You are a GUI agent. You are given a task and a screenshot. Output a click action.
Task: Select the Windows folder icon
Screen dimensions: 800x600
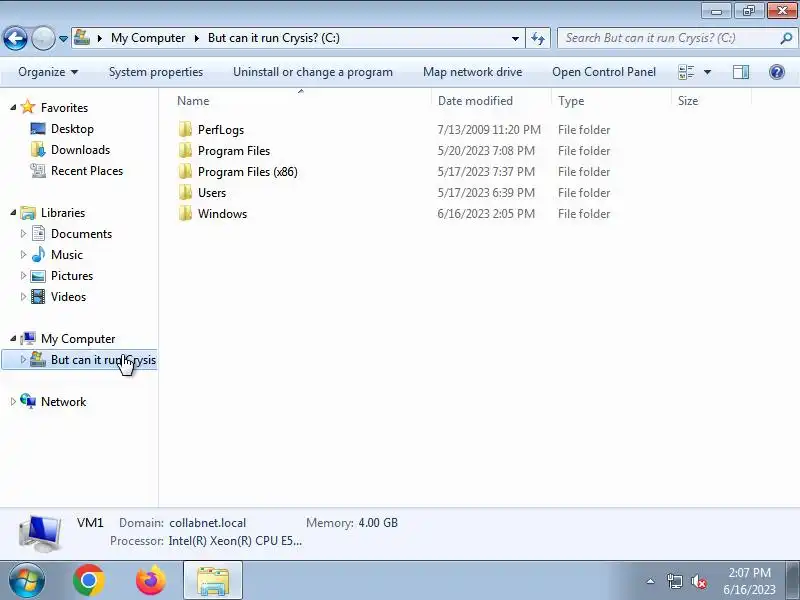(185, 213)
